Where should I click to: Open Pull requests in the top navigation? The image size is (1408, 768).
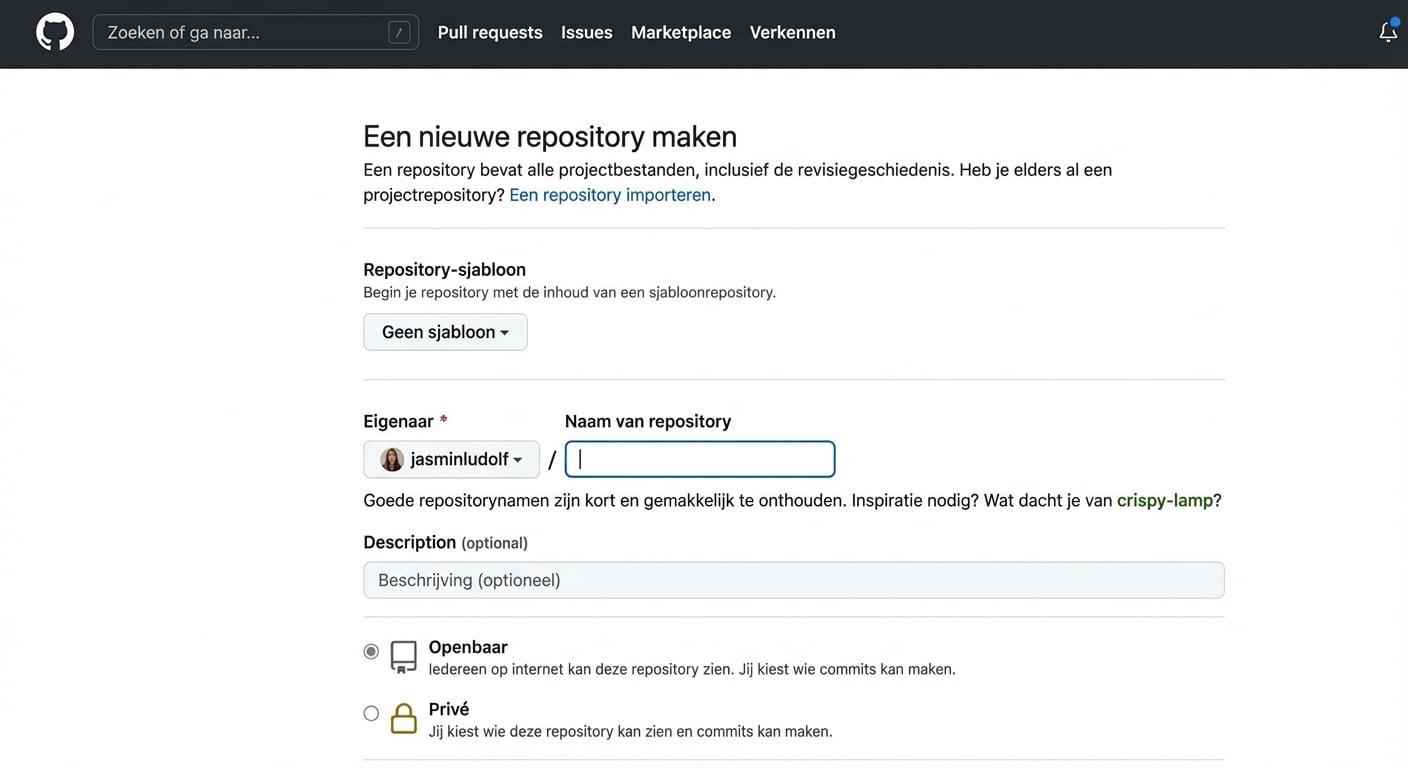click(x=490, y=32)
